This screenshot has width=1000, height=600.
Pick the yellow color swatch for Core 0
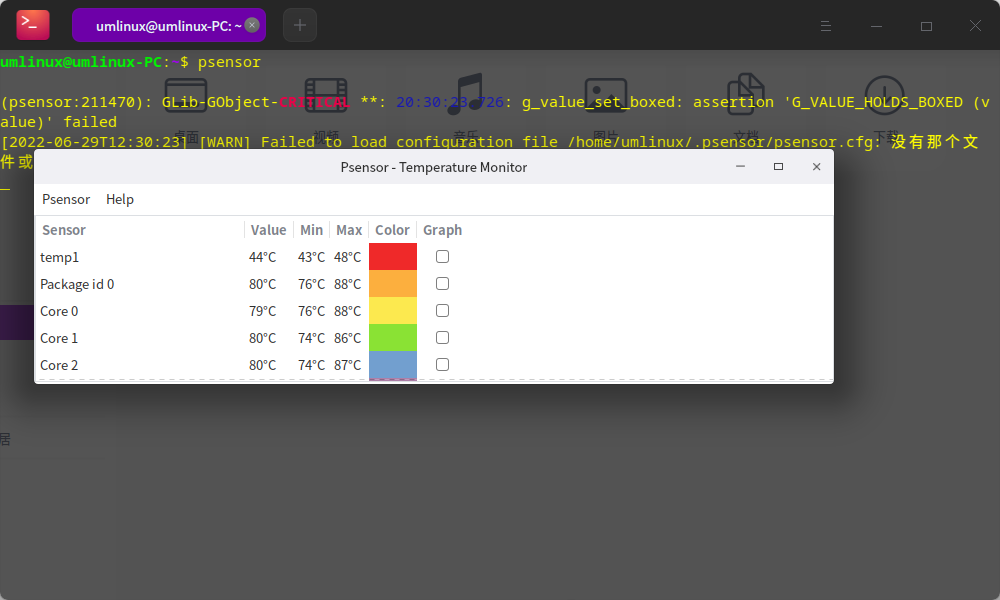(393, 311)
